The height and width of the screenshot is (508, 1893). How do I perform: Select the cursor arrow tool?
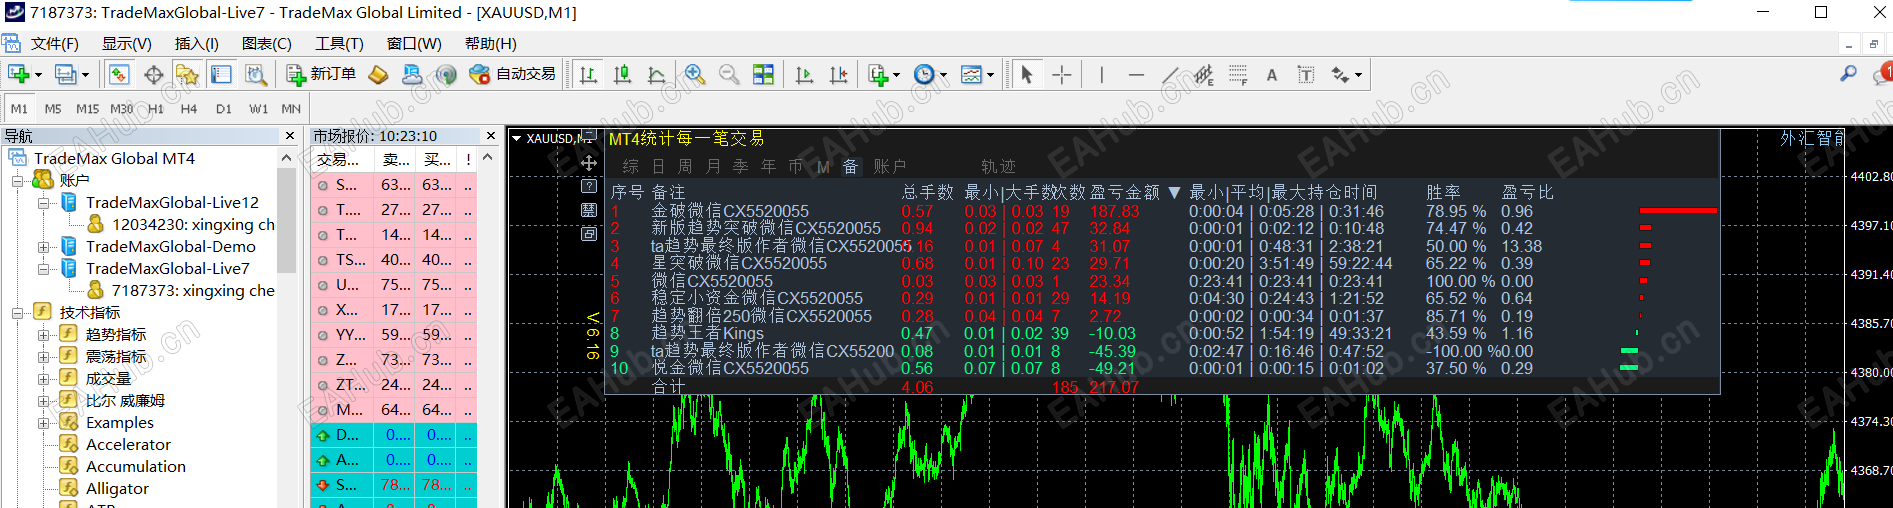point(1026,75)
